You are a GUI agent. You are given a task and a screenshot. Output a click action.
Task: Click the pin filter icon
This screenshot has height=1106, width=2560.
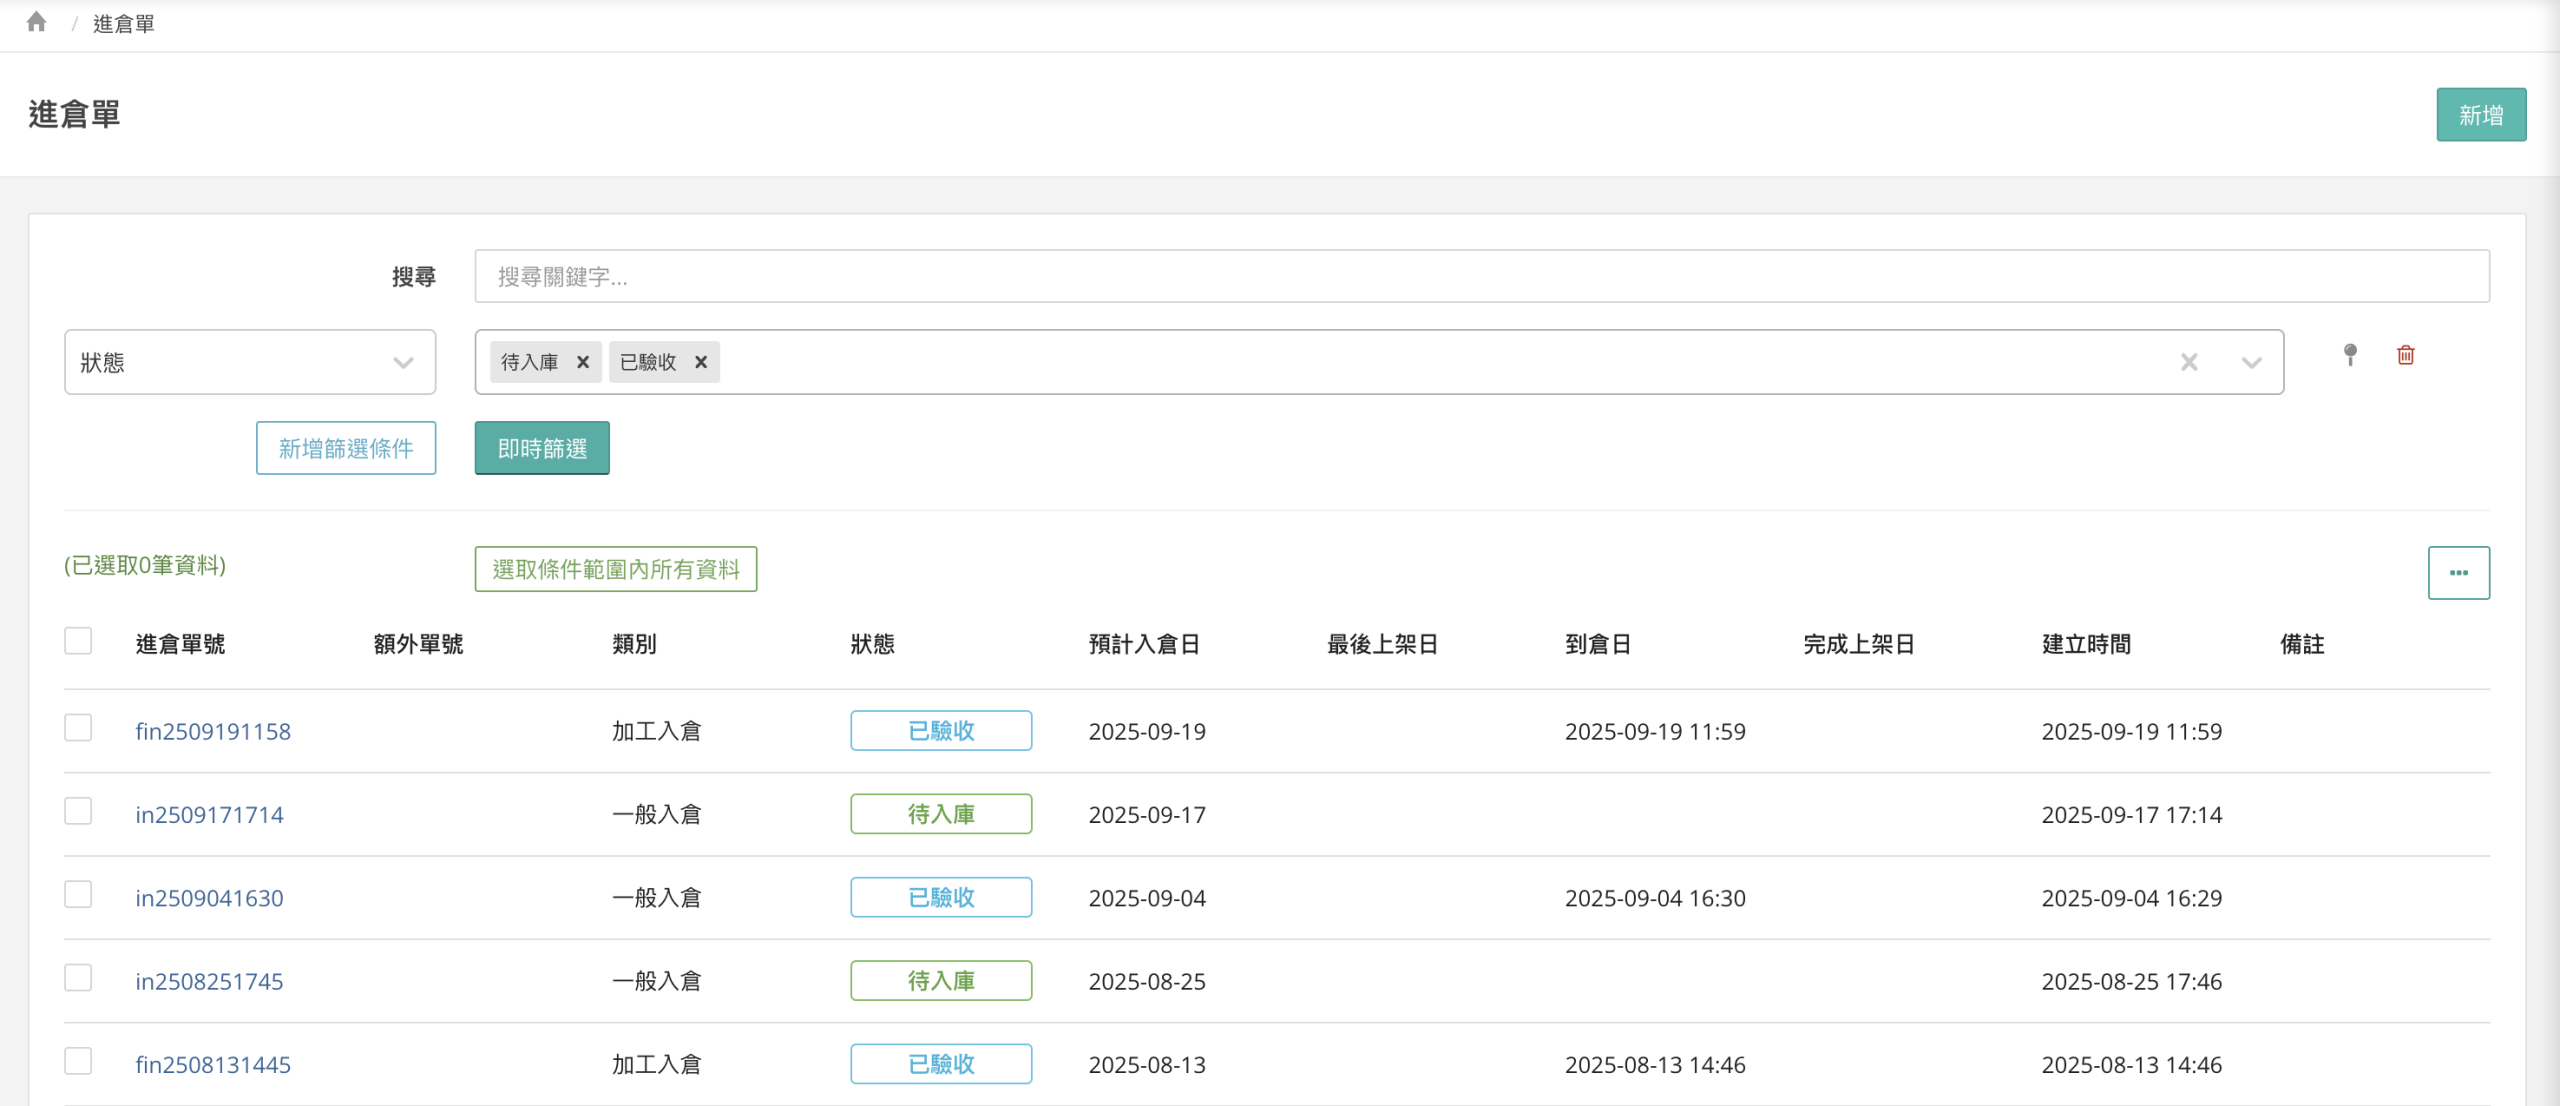[x=2350, y=355]
